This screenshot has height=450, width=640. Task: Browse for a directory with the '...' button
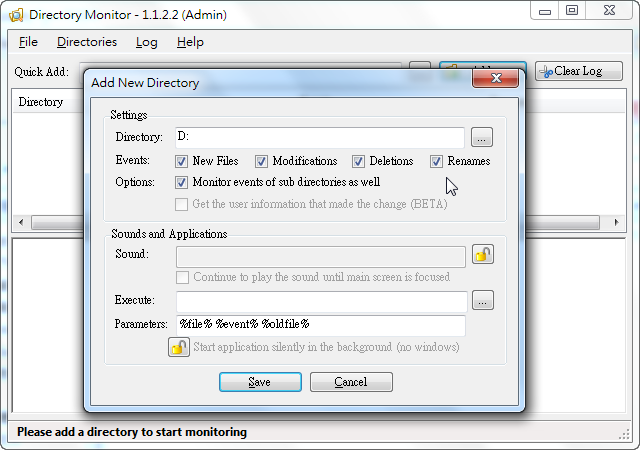[482, 137]
